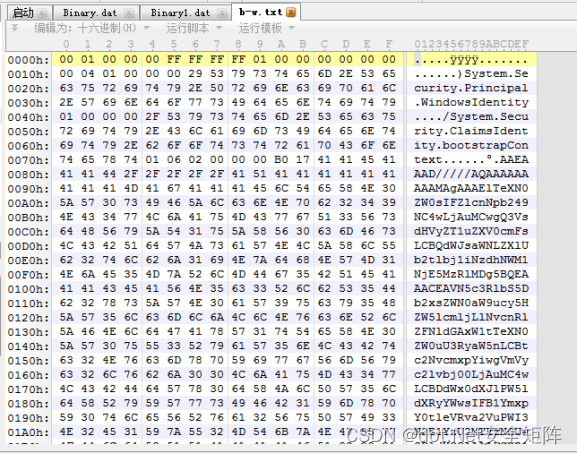This screenshot has width=577, height=454.
Task: Click ASCII text "dXRyYWwsIFB1Ymxp"
Action: point(471,404)
